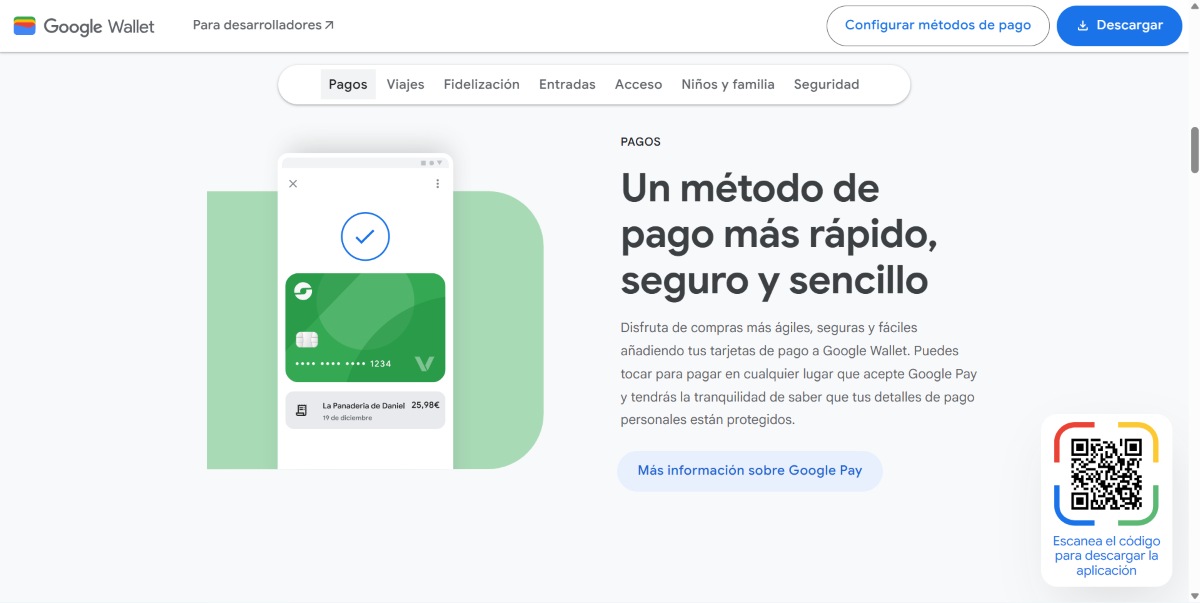Click the Google Wallet logo icon
1200x603 pixels.
point(24,26)
